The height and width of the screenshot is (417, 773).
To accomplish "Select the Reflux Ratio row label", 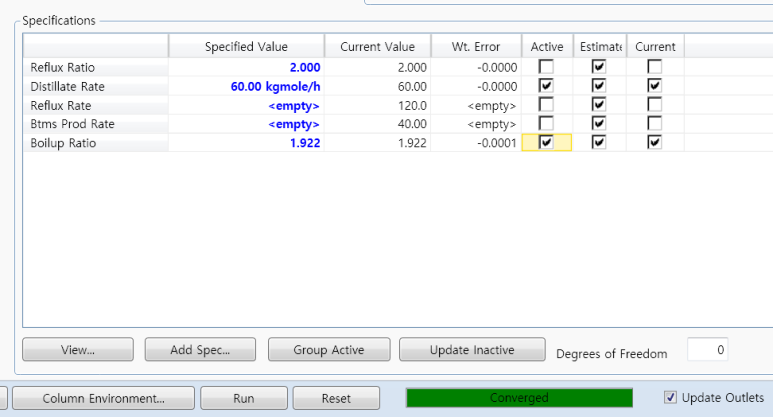I will pyautogui.click(x=96, y=67).
